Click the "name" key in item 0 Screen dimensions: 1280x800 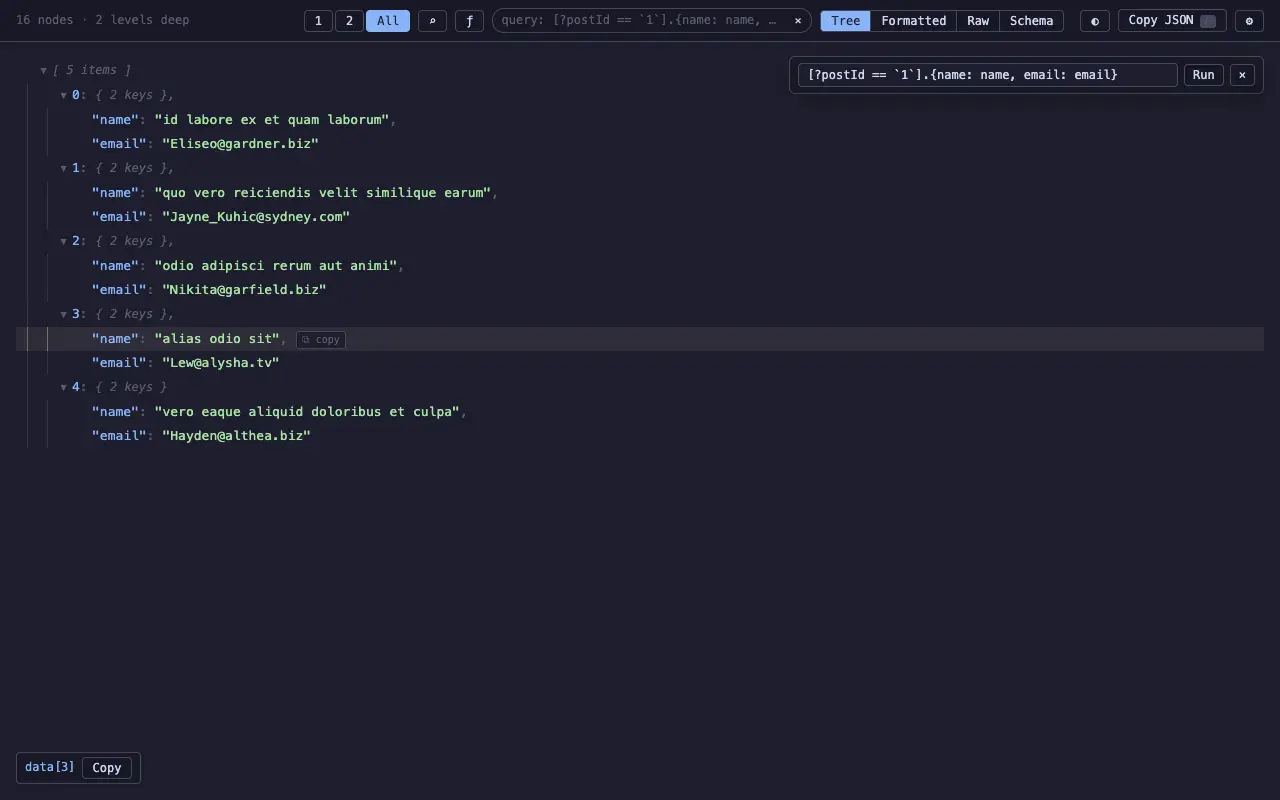[x=115, y=120]
